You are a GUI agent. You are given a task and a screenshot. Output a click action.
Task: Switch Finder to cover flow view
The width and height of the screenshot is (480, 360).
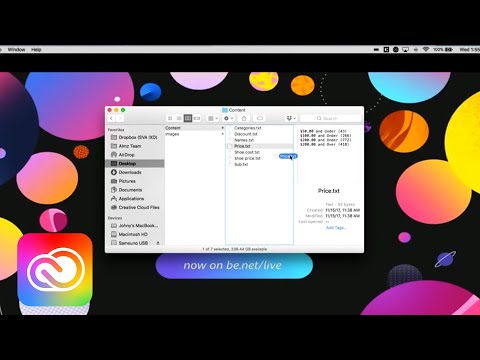(x=197, y=118)
